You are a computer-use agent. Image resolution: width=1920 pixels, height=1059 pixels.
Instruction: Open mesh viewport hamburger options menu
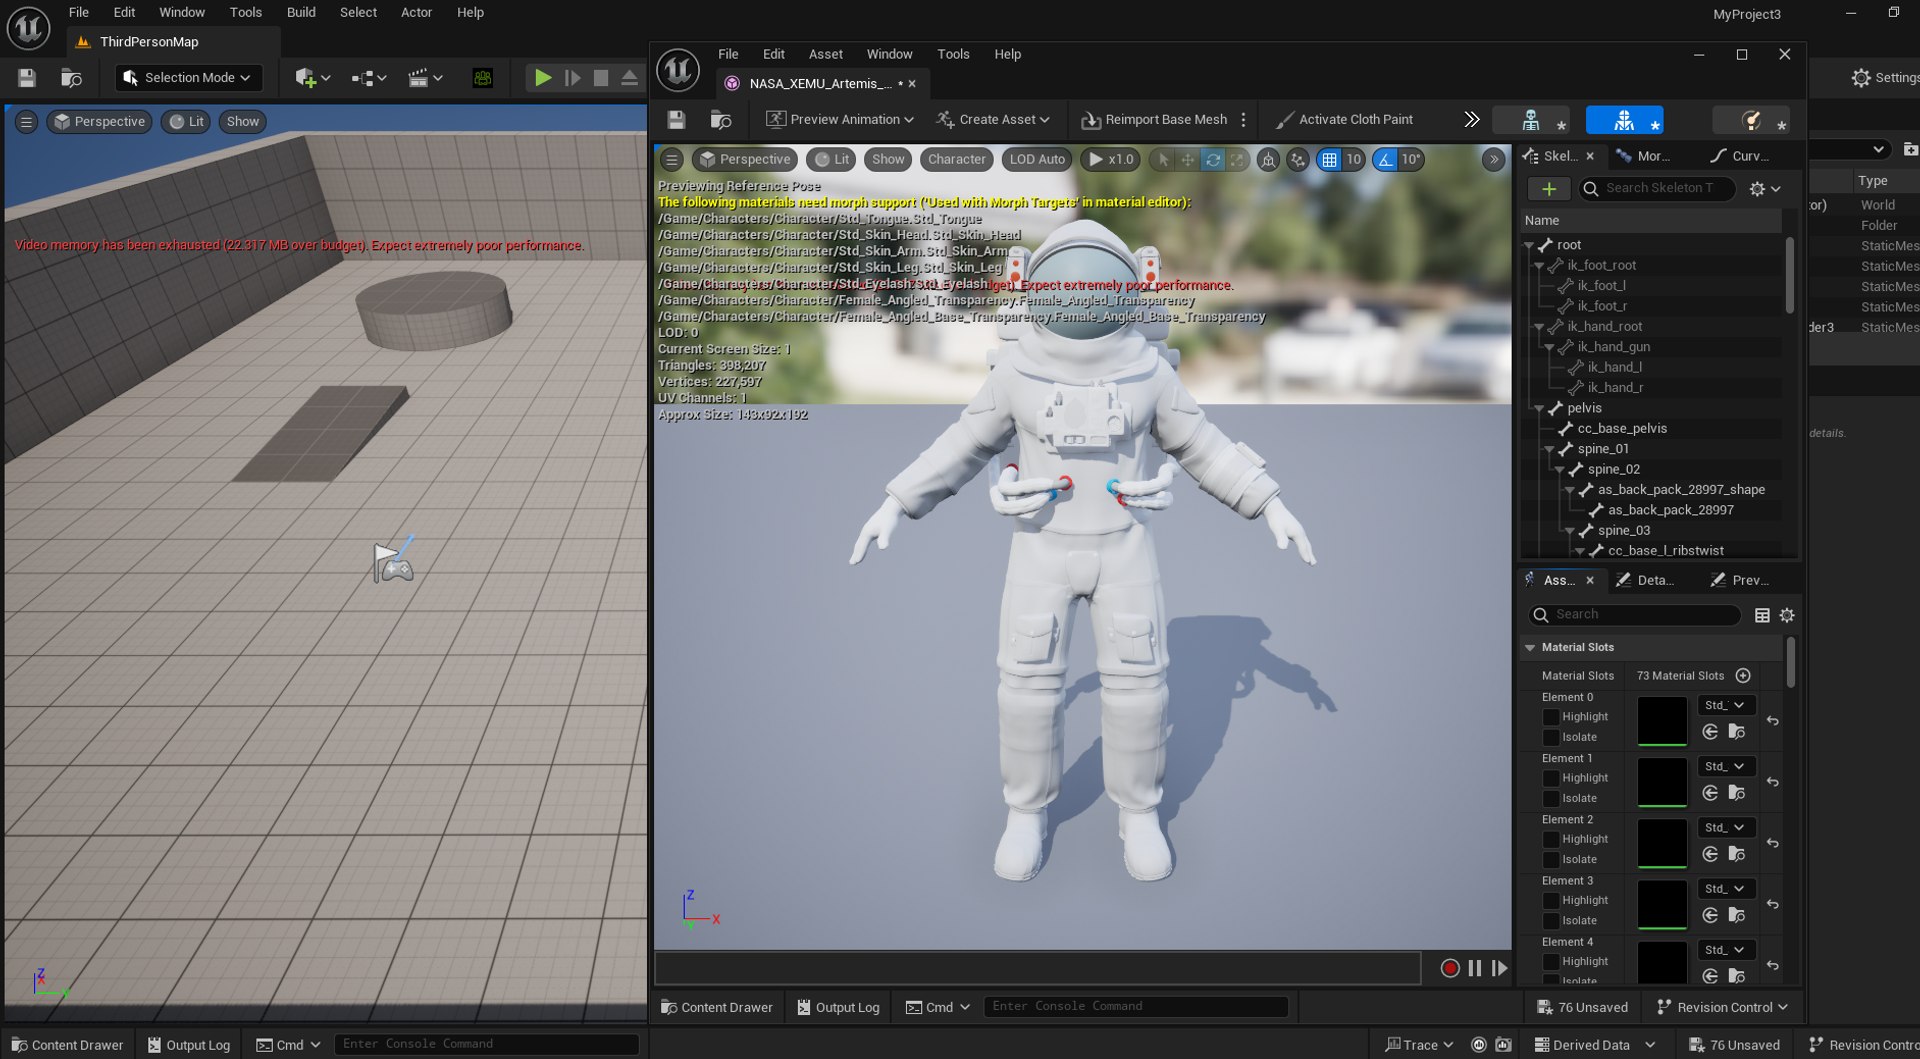coord(672,160)
